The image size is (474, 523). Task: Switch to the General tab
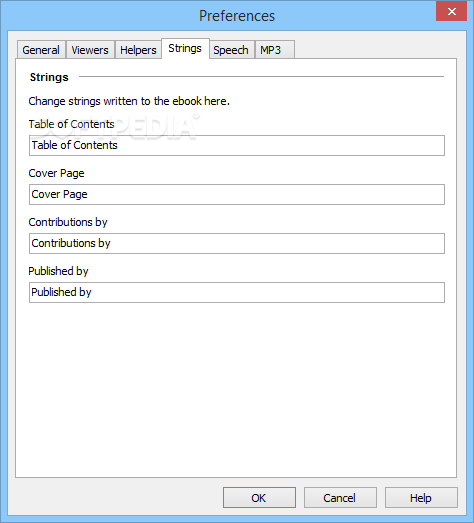(41, 50)
